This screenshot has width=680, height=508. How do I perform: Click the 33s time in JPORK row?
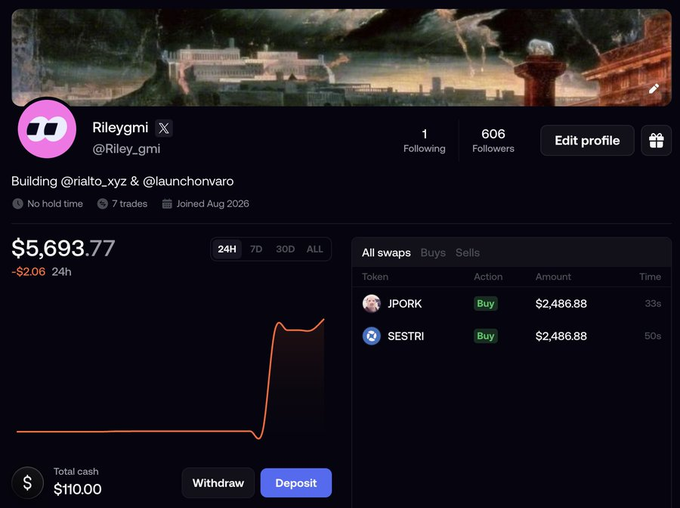[x=653, y=304]
